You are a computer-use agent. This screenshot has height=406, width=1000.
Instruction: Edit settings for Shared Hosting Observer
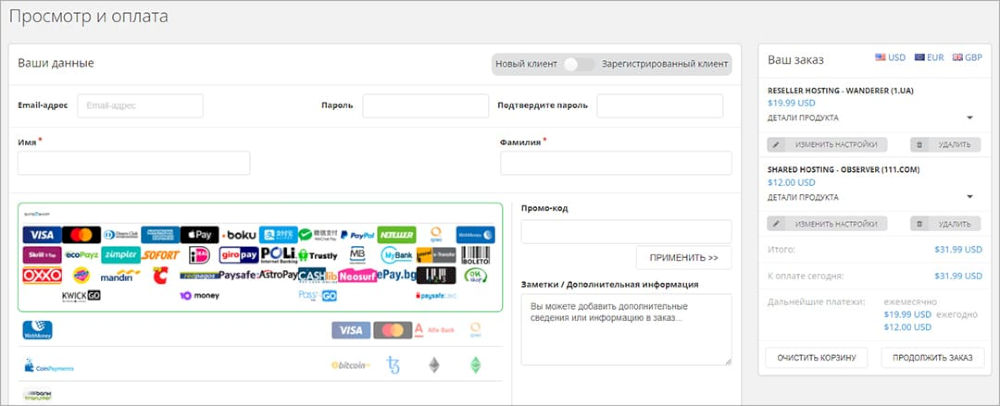click(827, 224)
